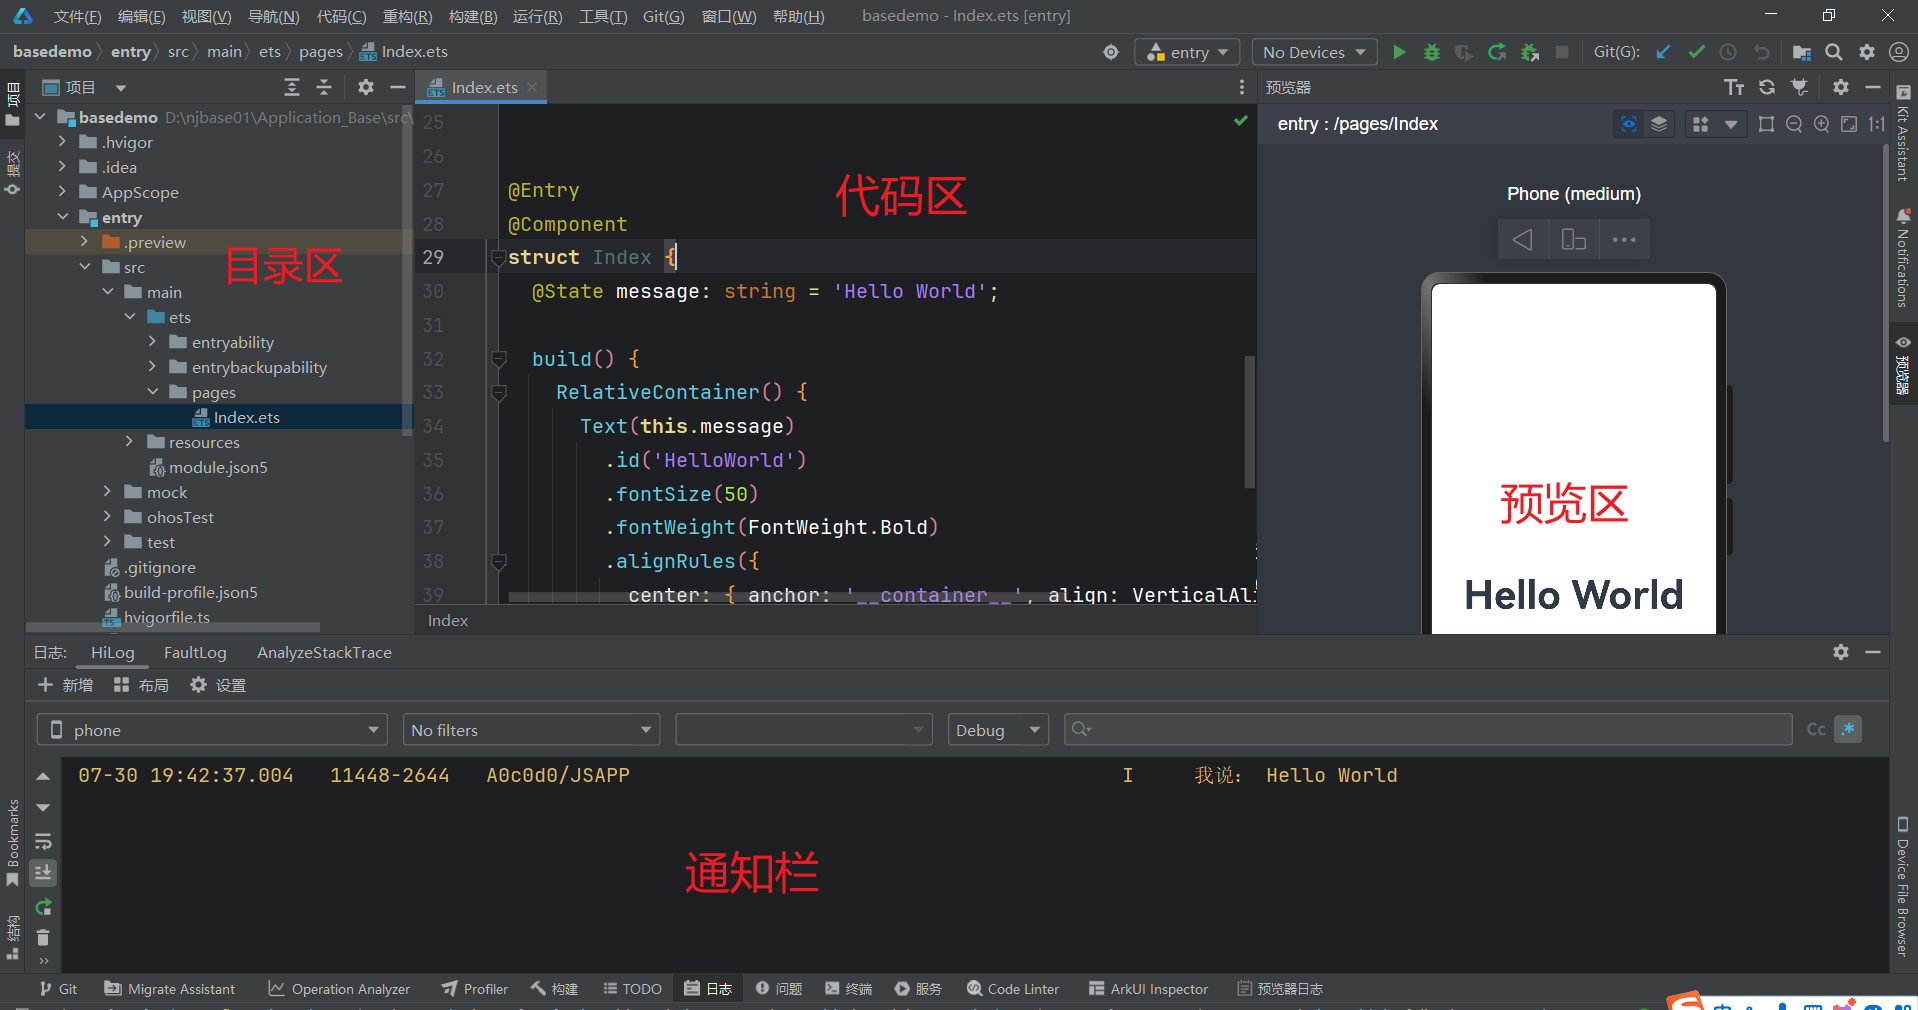Apply hot reload changes with green refresh arrow
1918x1010 pixels.
tap(1497, 52)
